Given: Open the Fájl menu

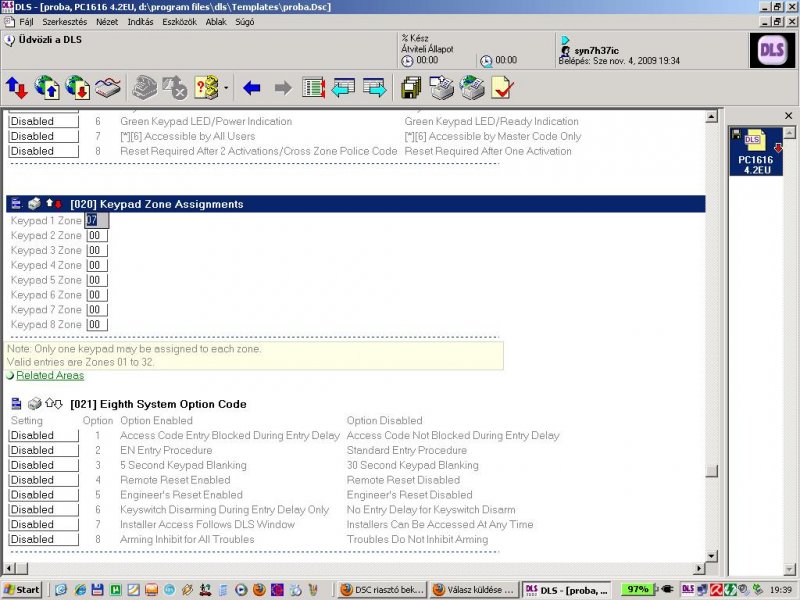Looking at the screenshot, I should tap(26, 22).
